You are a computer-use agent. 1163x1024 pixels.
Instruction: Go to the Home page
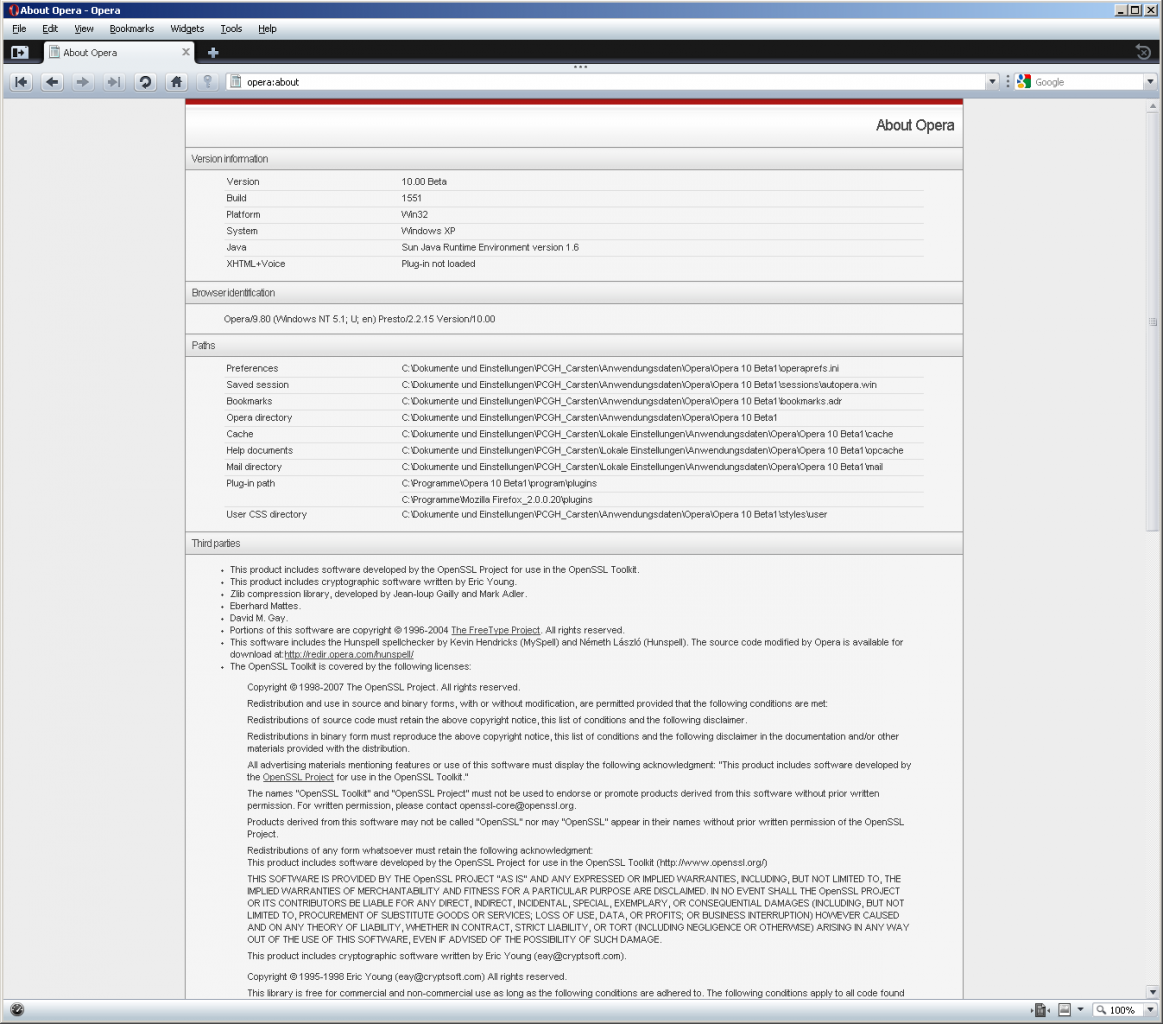click(x=177, y=82)
